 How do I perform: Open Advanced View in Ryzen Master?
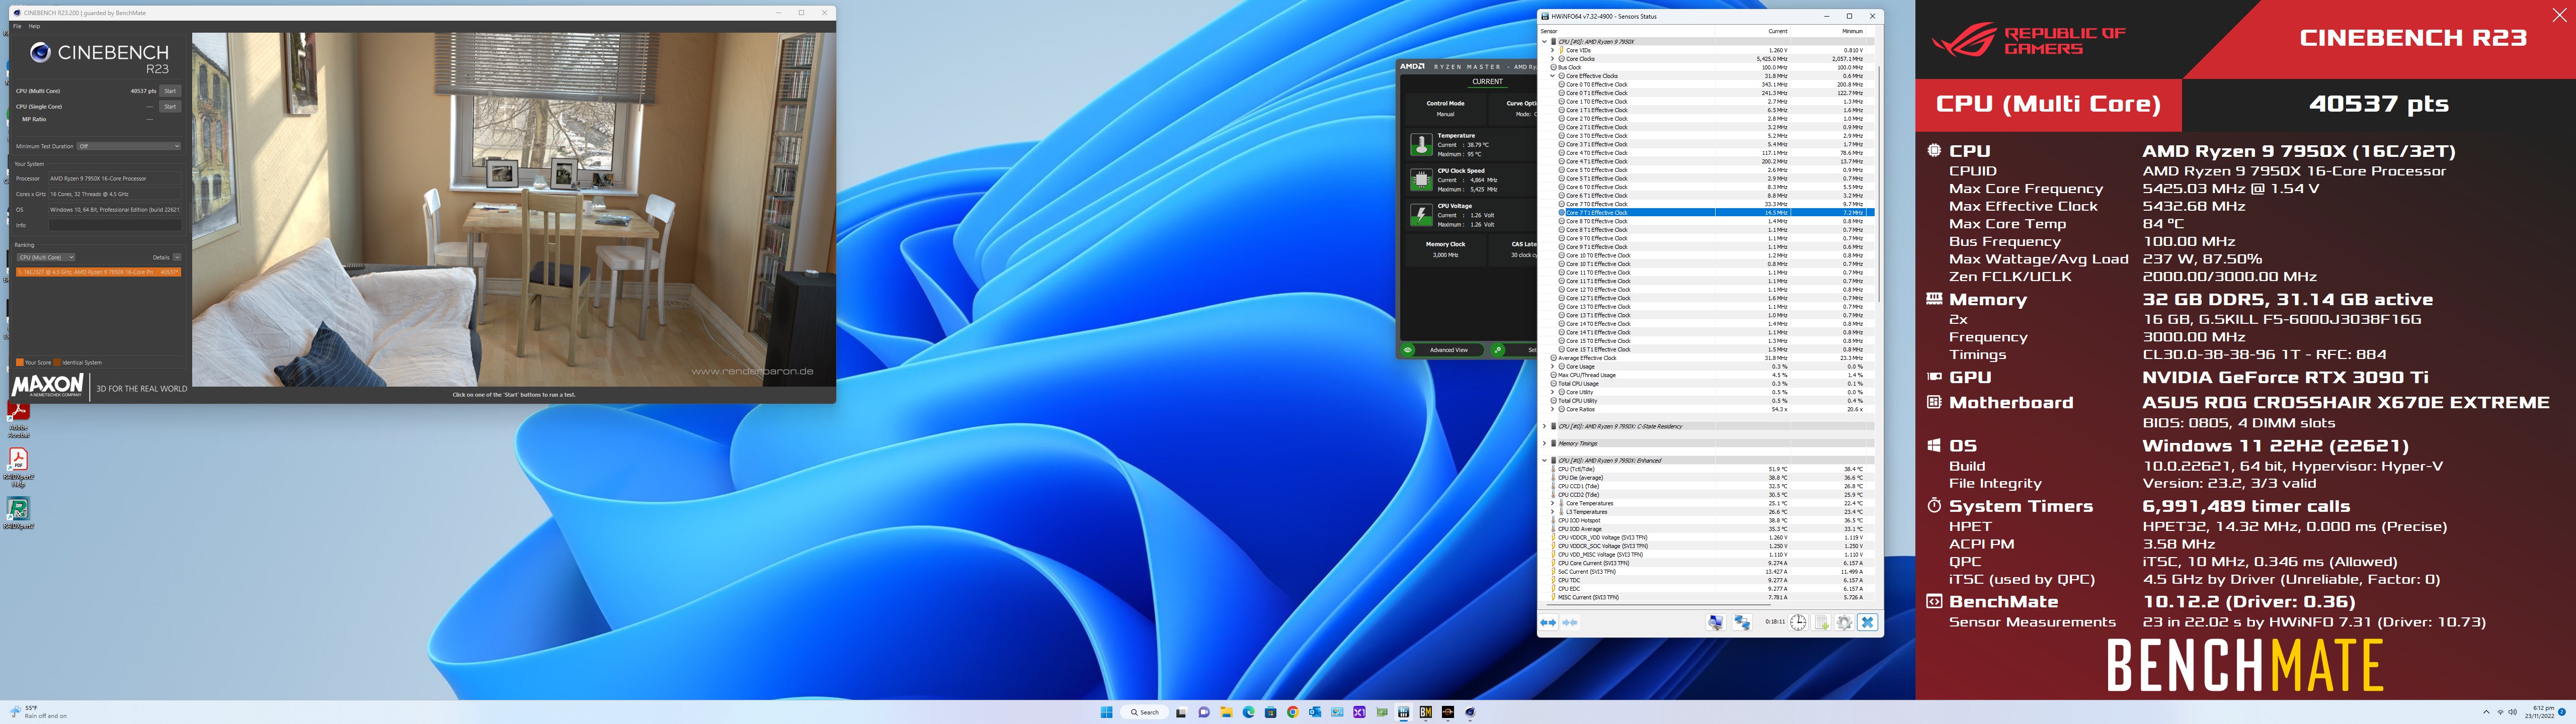1448,350
